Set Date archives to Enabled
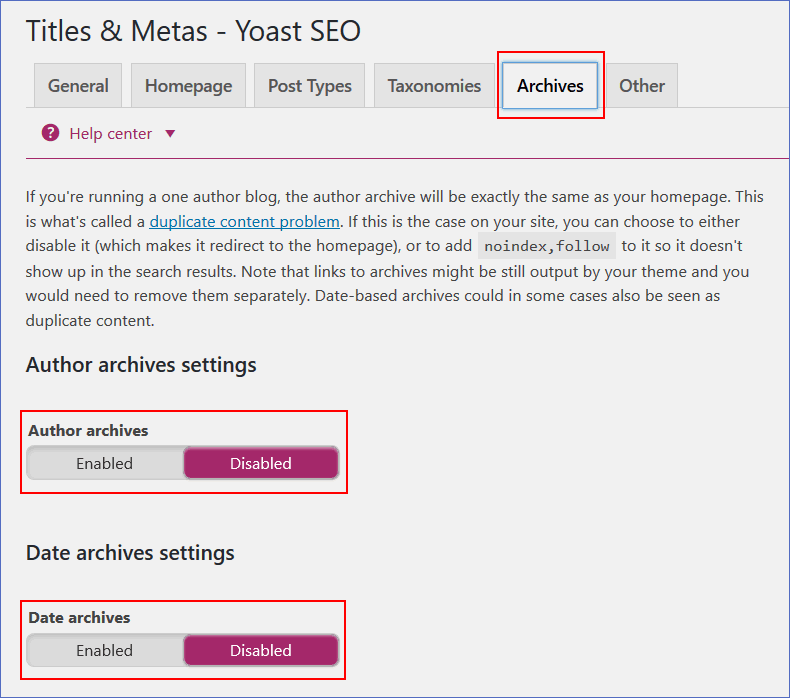 point(105,650)
